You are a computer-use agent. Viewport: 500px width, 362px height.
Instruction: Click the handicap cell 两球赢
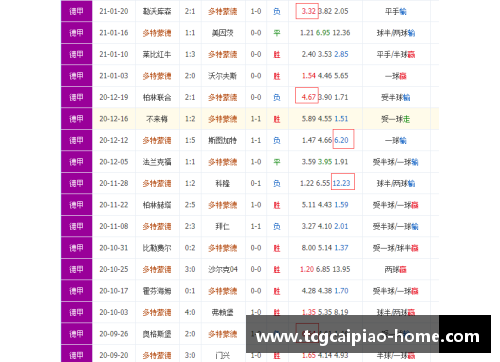(396, 269)
